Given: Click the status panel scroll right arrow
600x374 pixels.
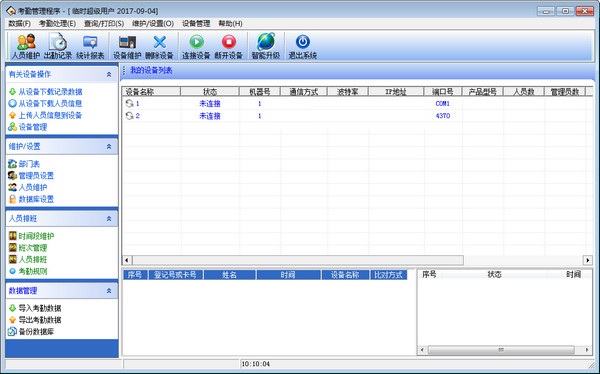Looking at the screenshot, I should point(587,350).
